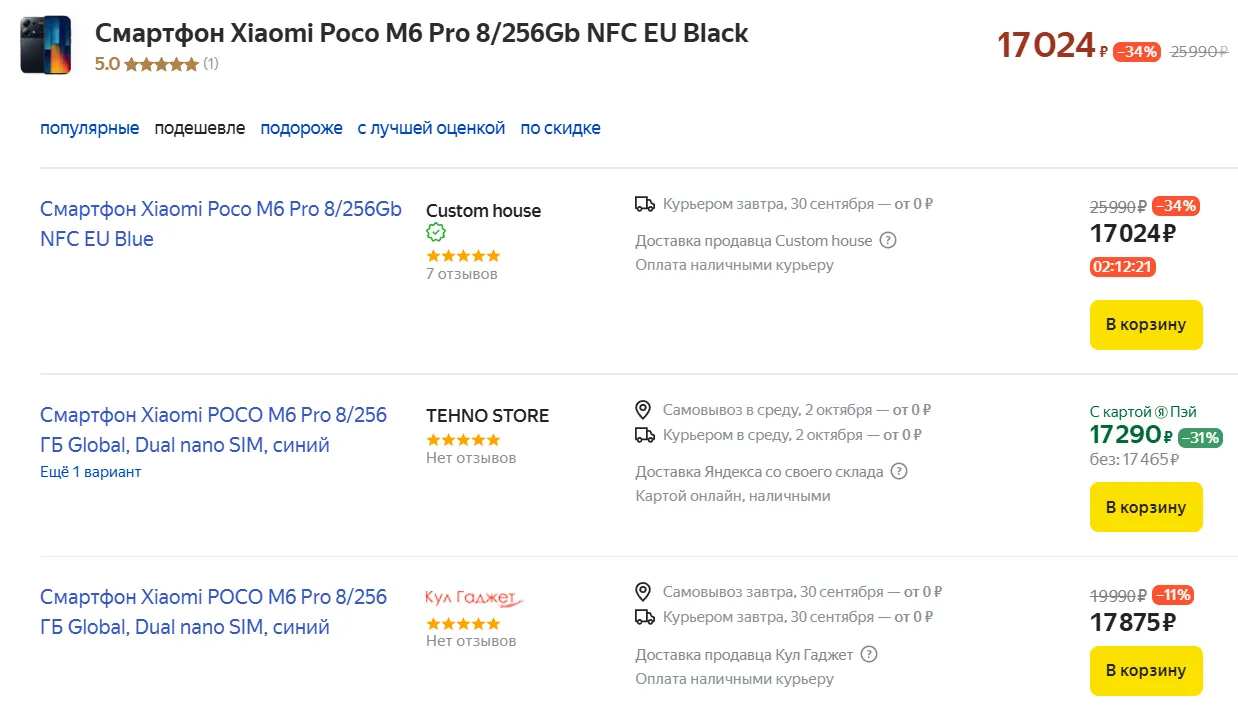The image size is (1238, 714).
Task: Click the header star rating of the product
Action: coord(161,64)
